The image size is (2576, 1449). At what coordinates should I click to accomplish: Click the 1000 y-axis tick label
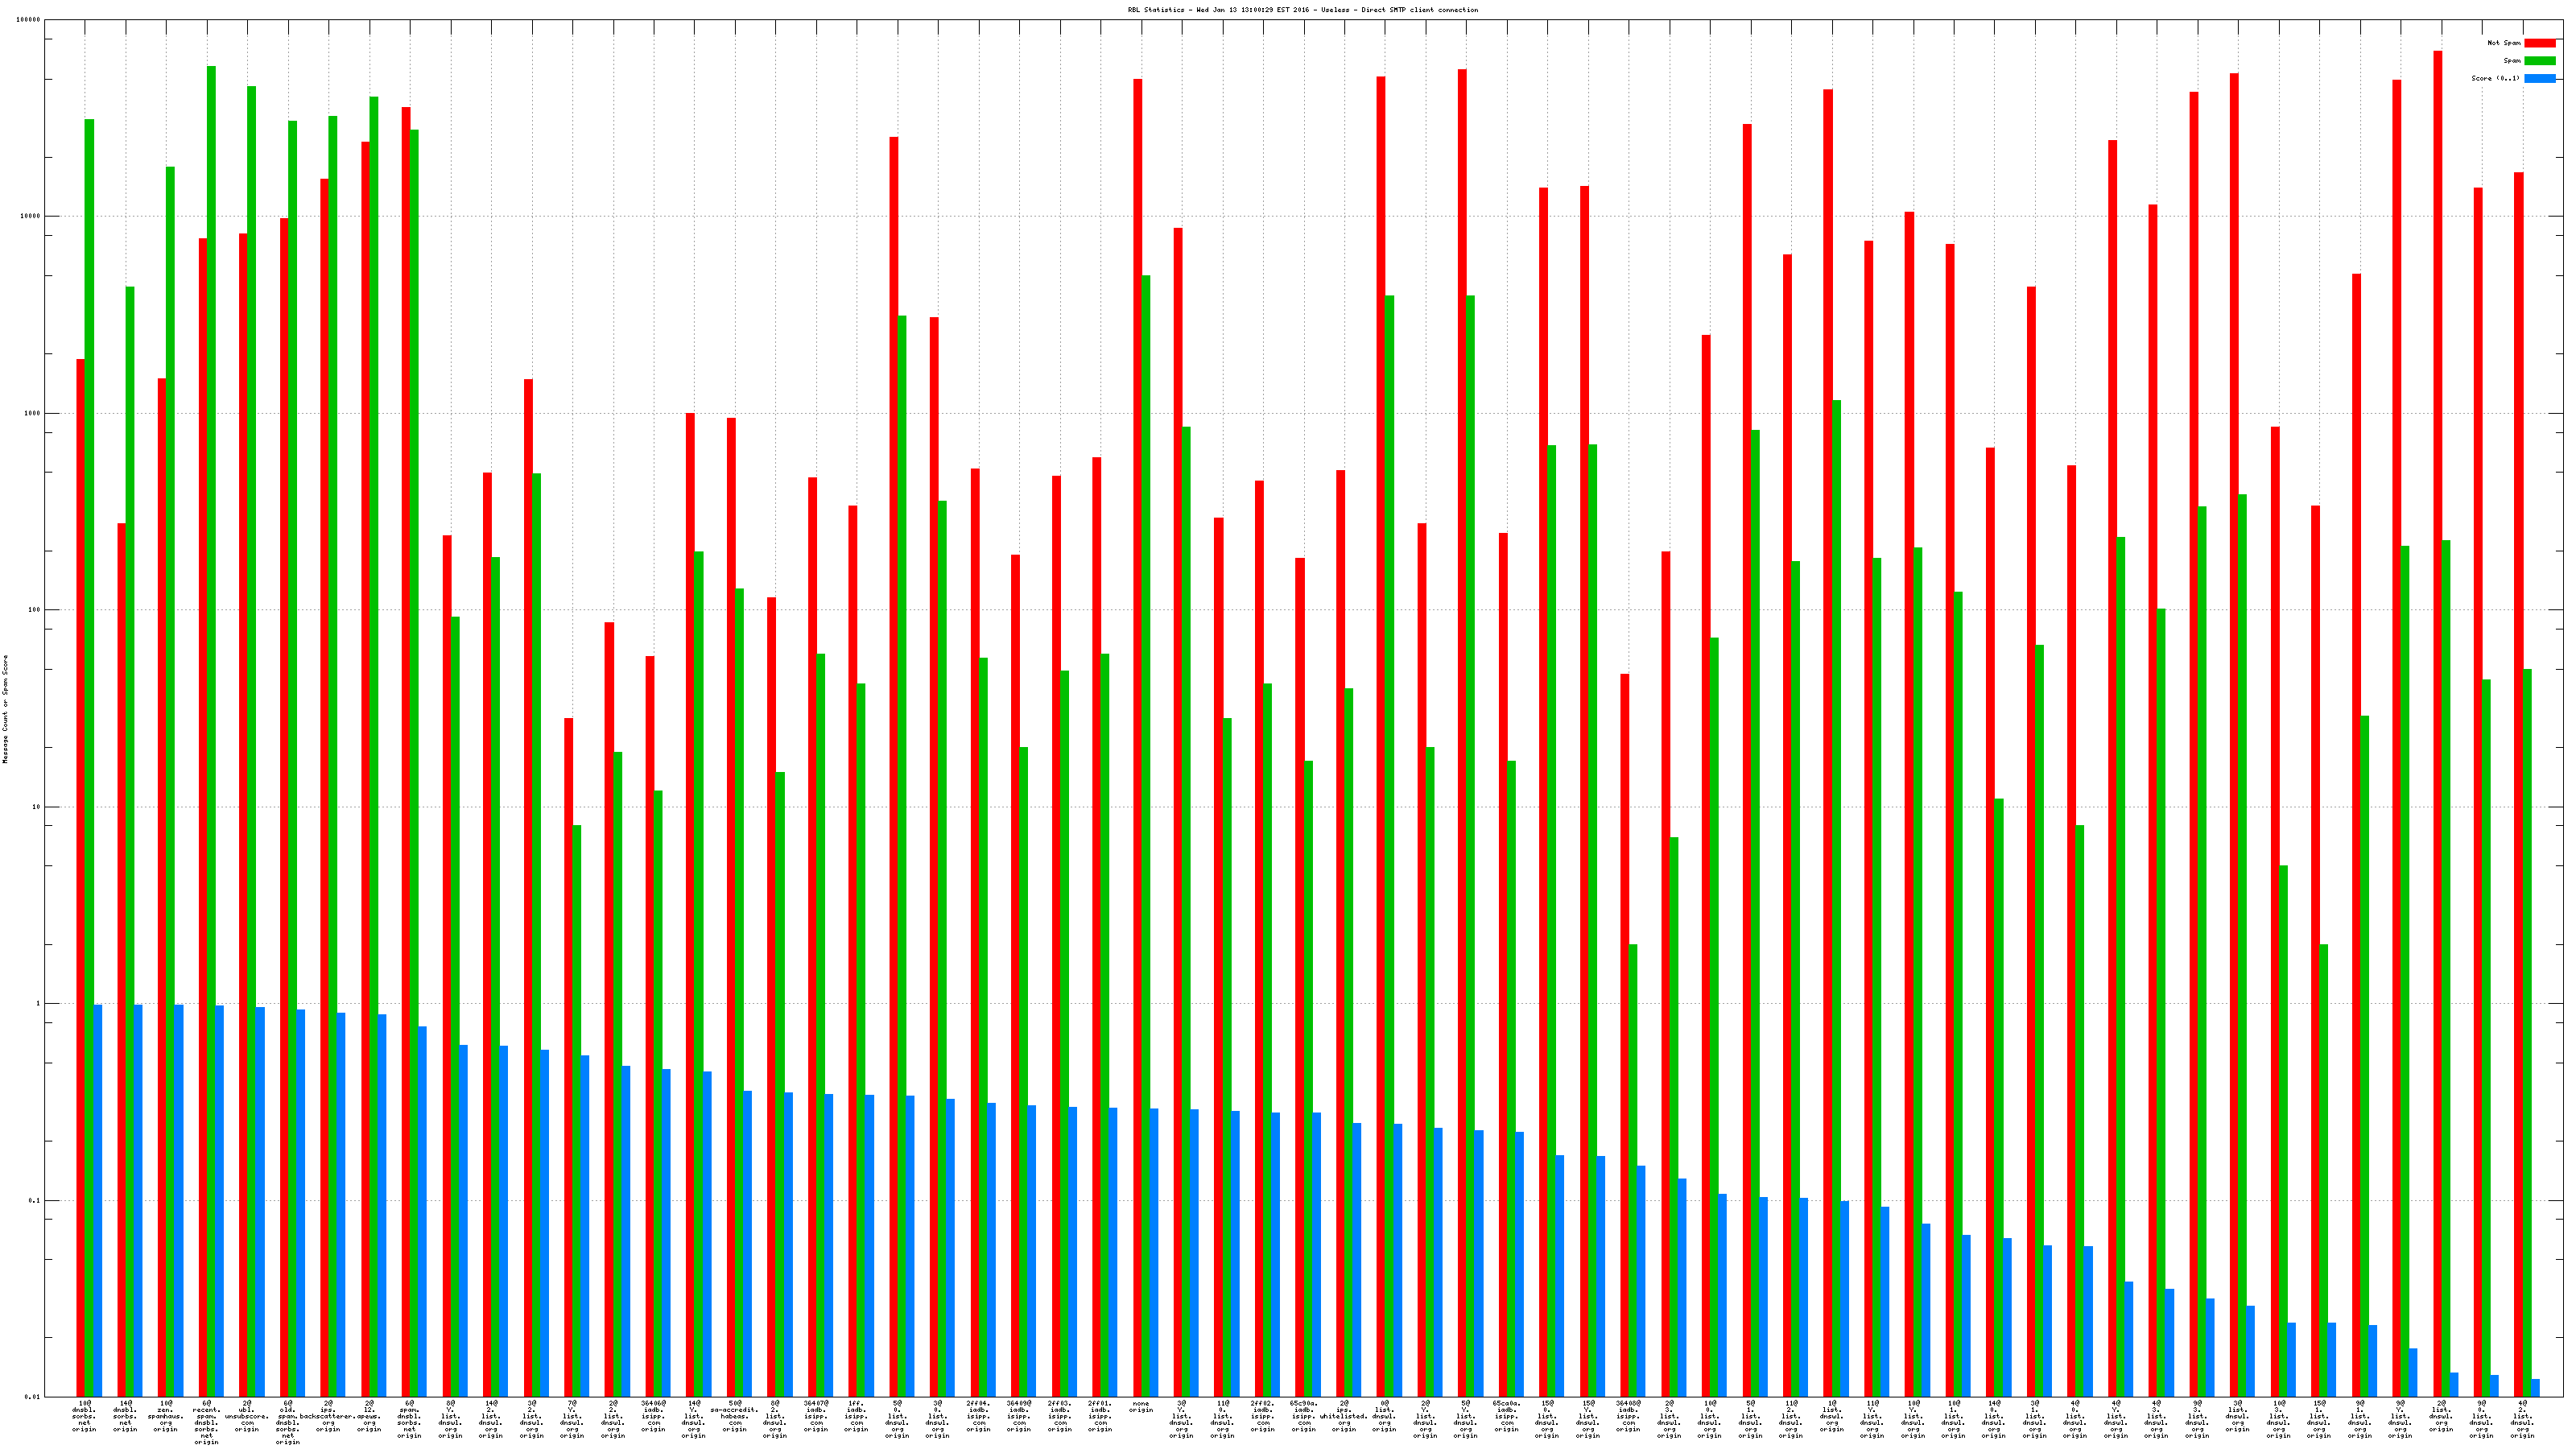tap(32, 413)
